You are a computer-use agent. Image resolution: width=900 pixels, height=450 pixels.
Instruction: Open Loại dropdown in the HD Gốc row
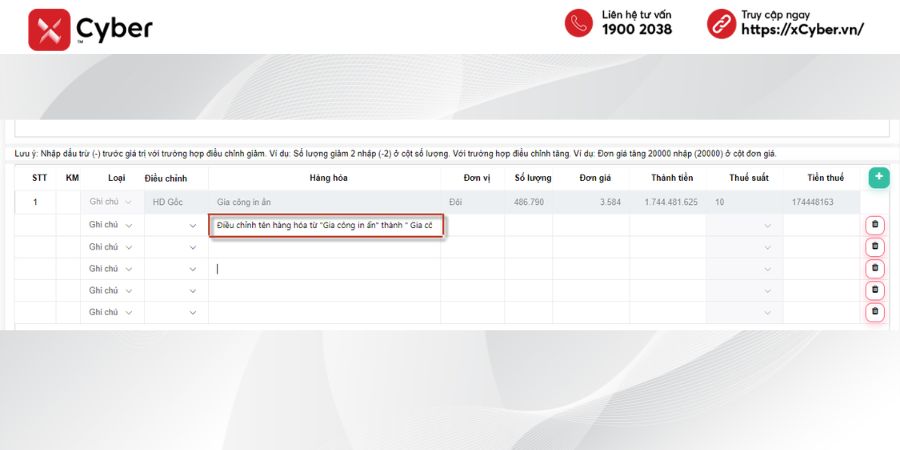click(x=111, y=202)
